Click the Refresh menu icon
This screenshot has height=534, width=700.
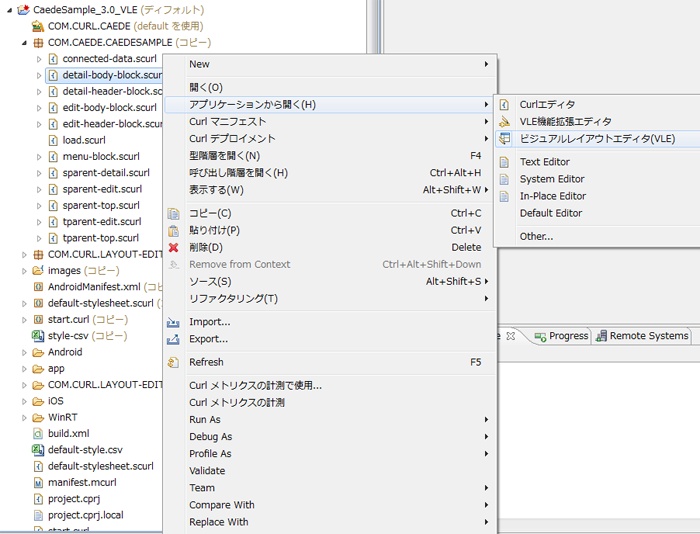(174, 362)
